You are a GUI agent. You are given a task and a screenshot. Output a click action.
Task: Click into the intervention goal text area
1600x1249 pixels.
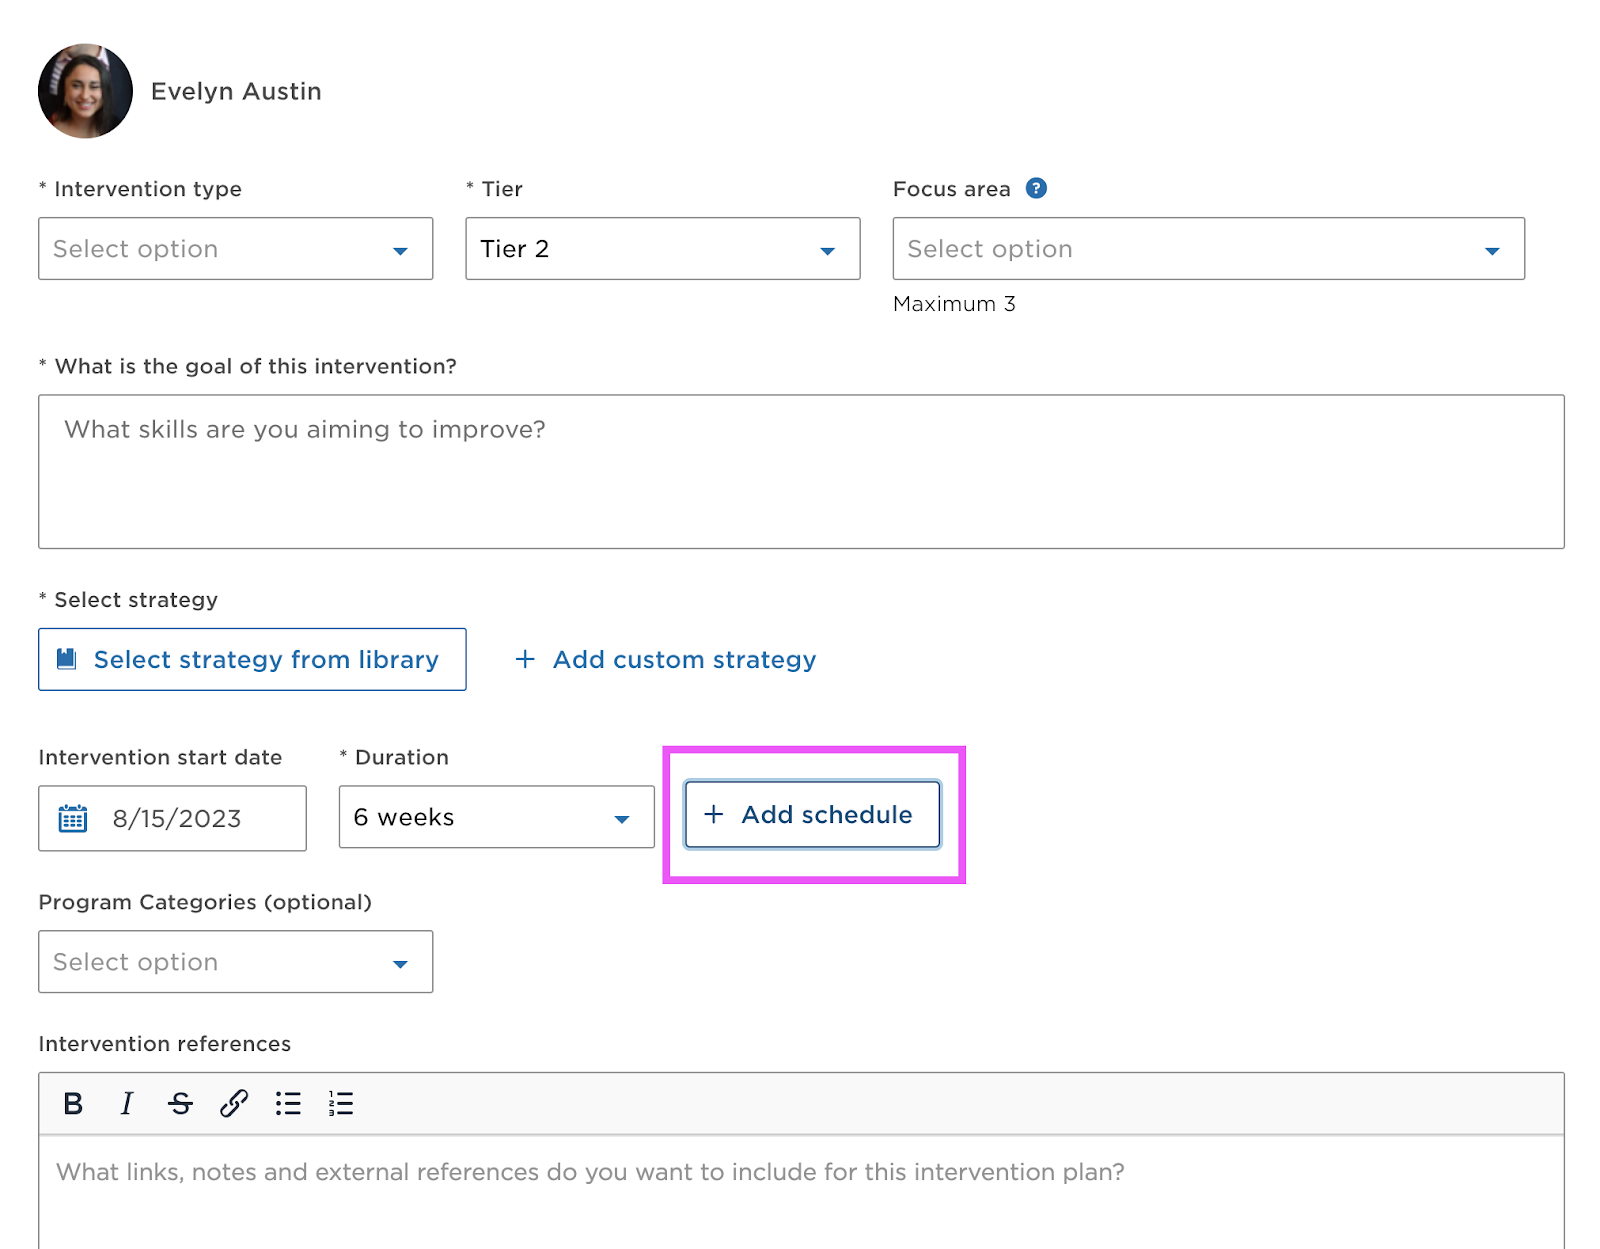pyautogui.click(x=800, y=472)
